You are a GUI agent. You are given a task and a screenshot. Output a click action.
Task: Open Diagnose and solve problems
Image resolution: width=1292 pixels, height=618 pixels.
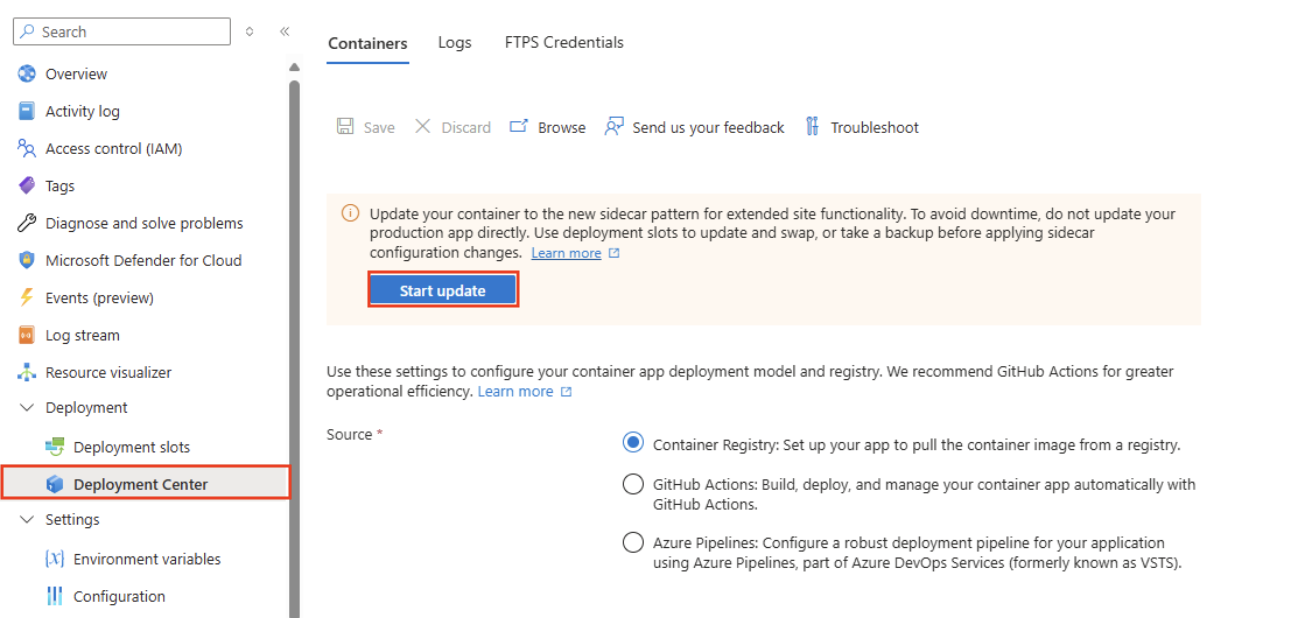pyautogui.click(x=143, y=222)
